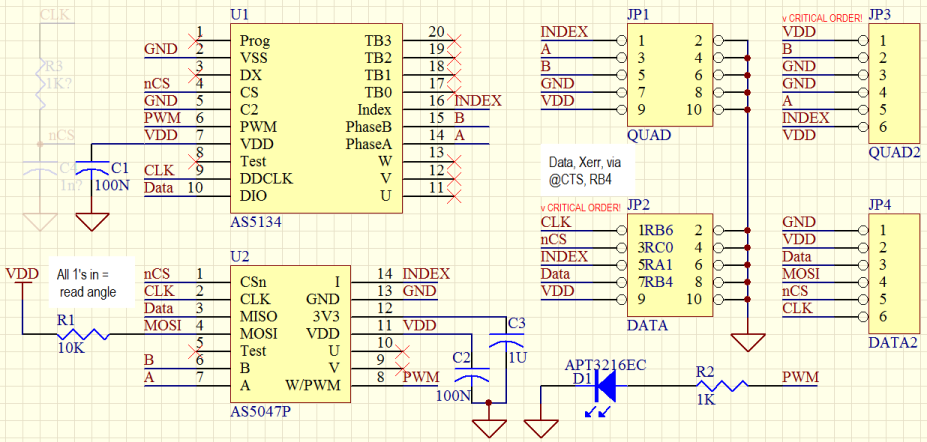Click the 'AS5134' part name text
927x442 pixels.
[x=256, y=223]
